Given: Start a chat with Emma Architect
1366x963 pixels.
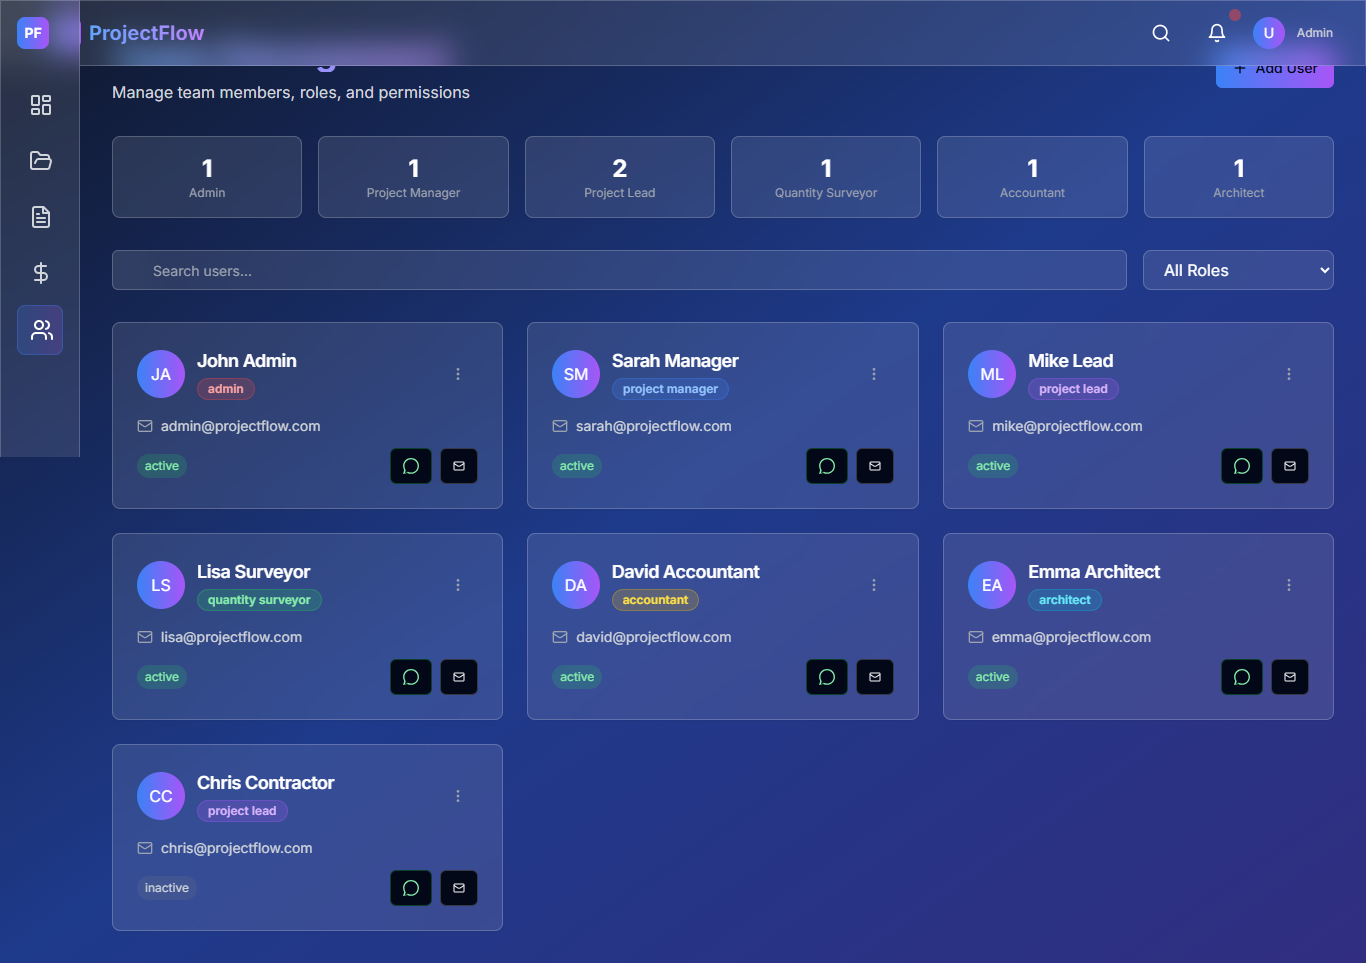Looking at the screenshot, I should (1242, 677).
